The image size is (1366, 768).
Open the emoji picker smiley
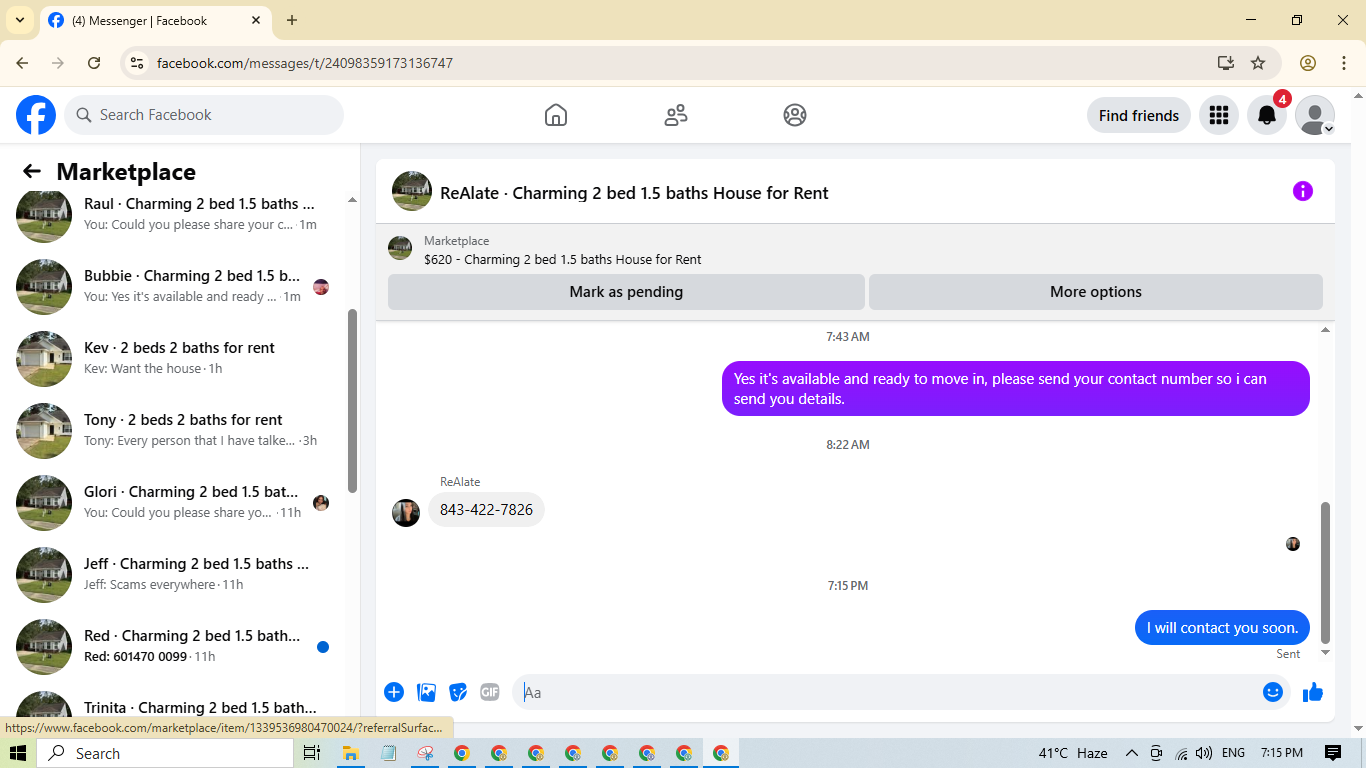coord(1273,692)
